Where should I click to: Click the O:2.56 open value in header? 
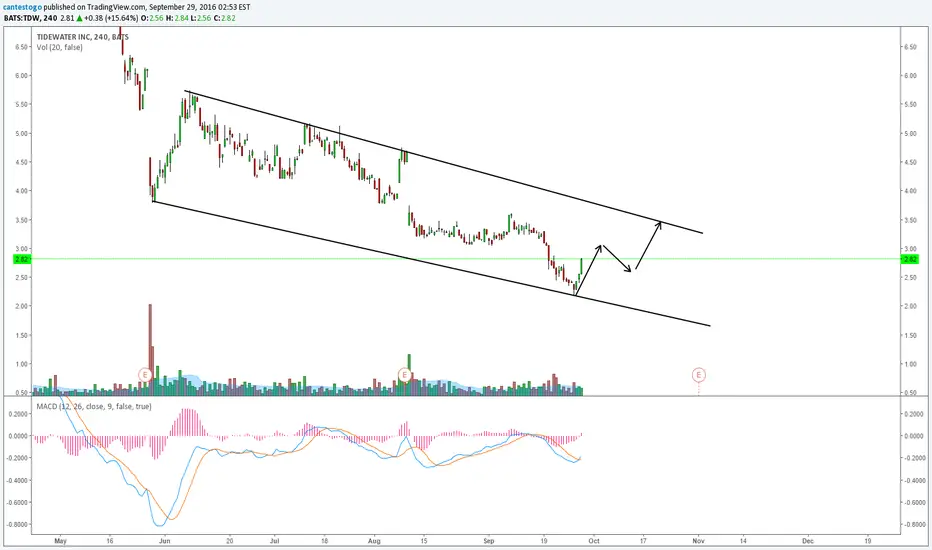coord(152,18)
